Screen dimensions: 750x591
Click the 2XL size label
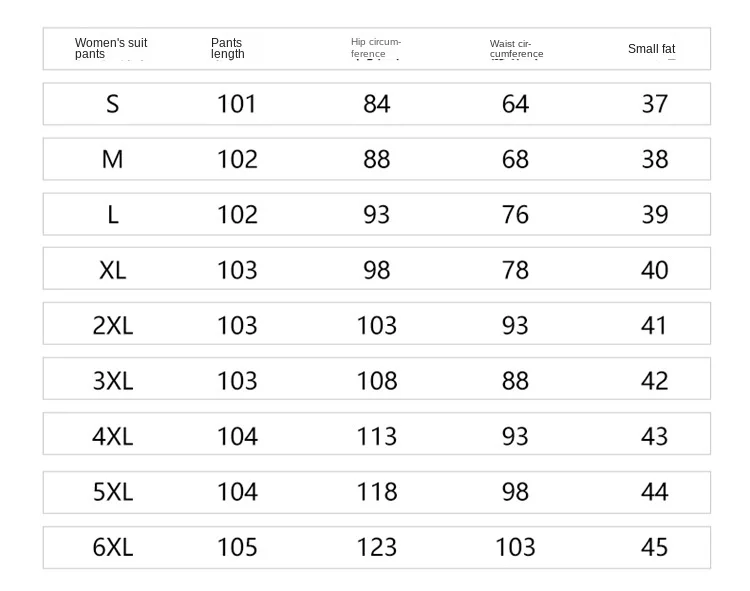coord(112,325)
